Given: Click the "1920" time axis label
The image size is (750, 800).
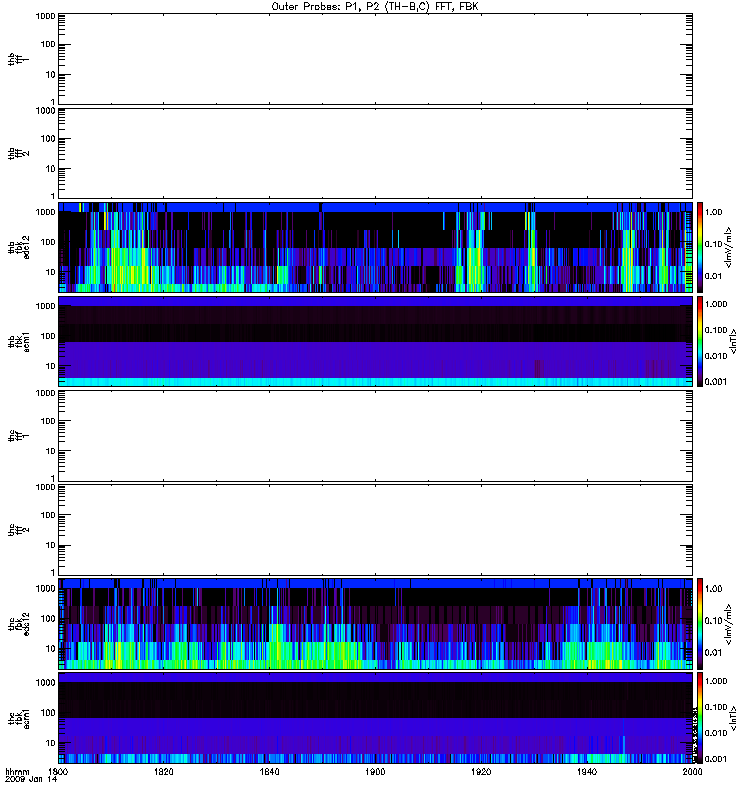Looking at the screenshot, I should point(481,771).
